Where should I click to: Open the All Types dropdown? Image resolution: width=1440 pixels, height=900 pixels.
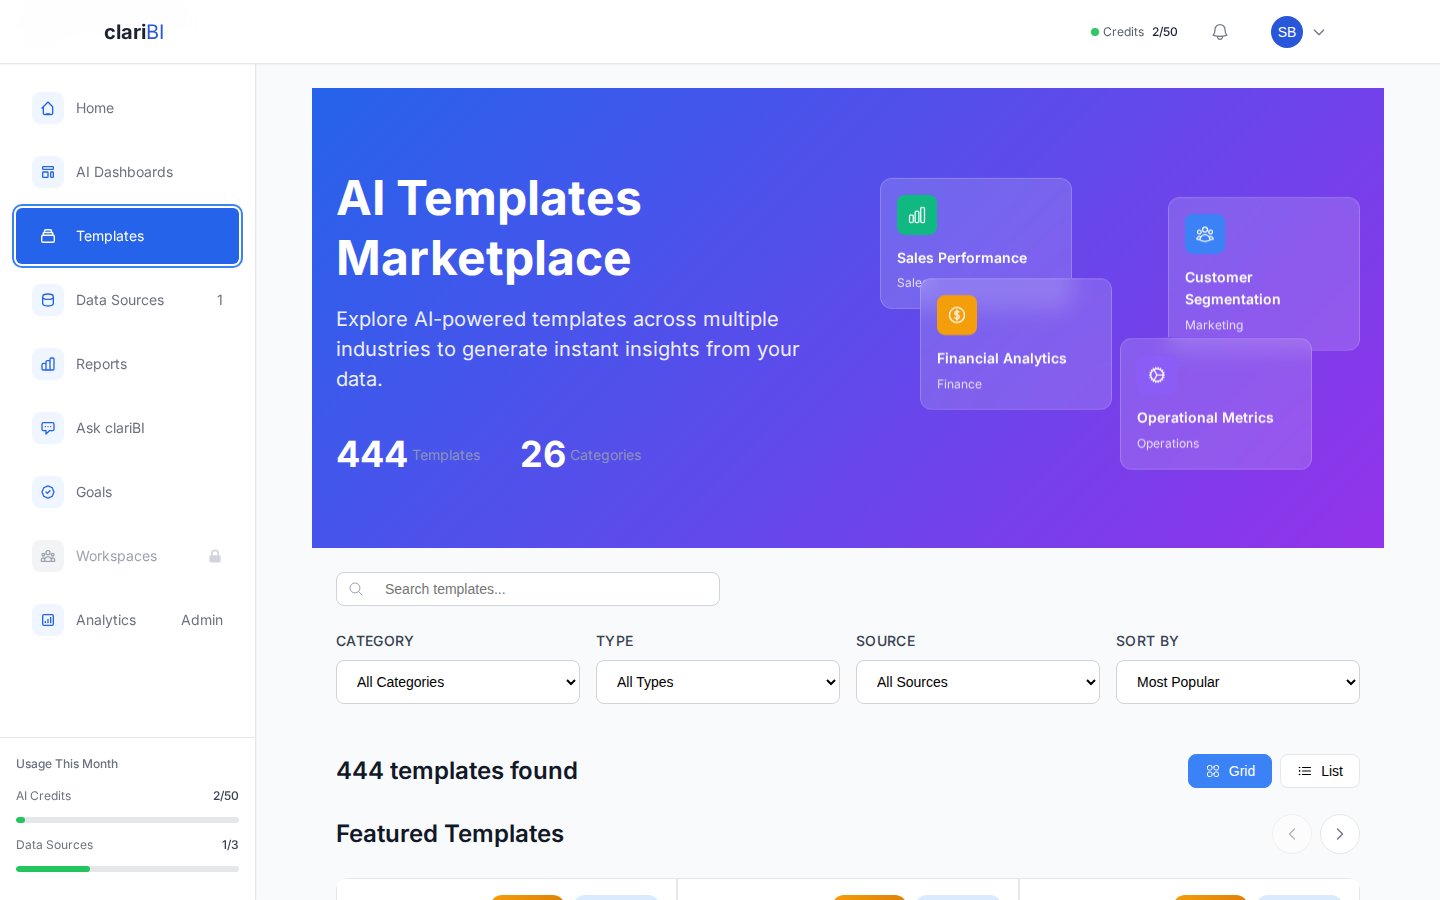point(717,682)
